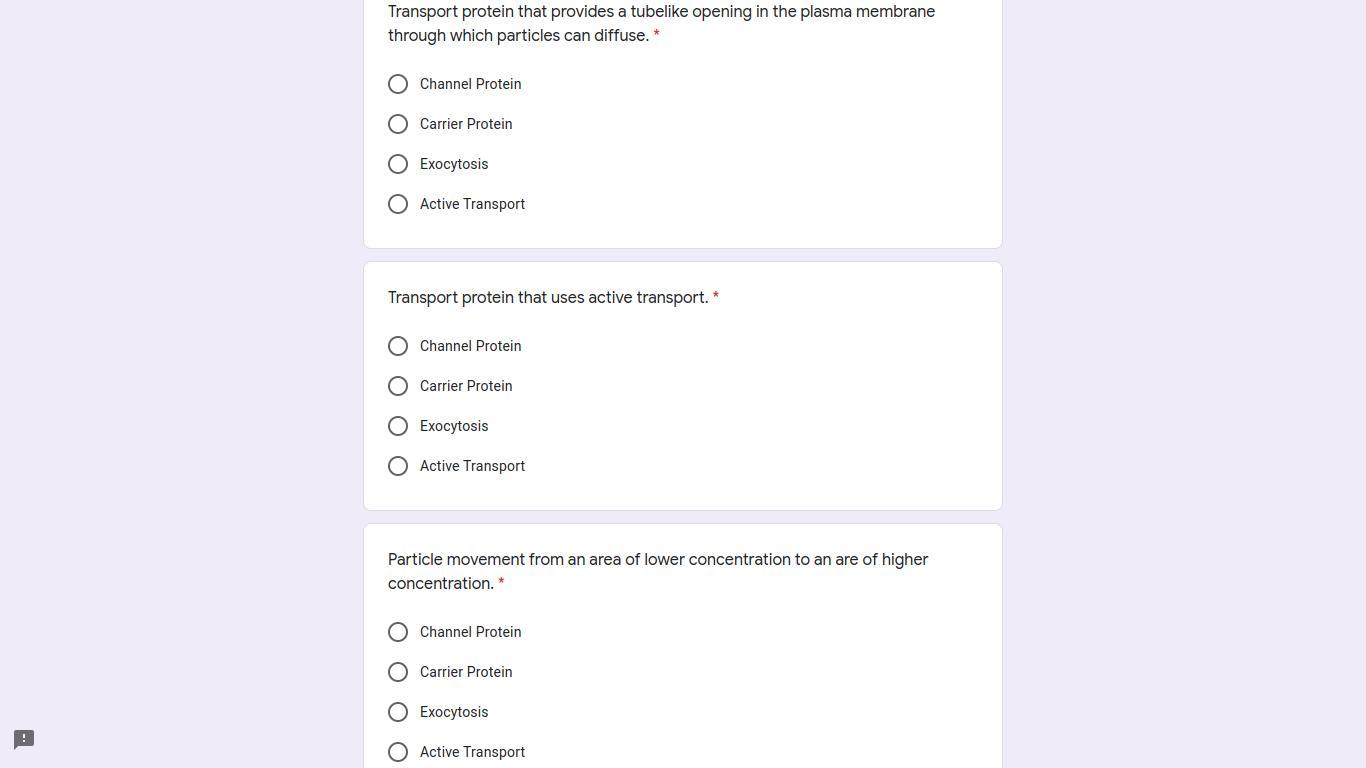The image size is (1366, 768).
Task: Select Carrier Protein for tubelike opening question
Action: tap(398, 124)
